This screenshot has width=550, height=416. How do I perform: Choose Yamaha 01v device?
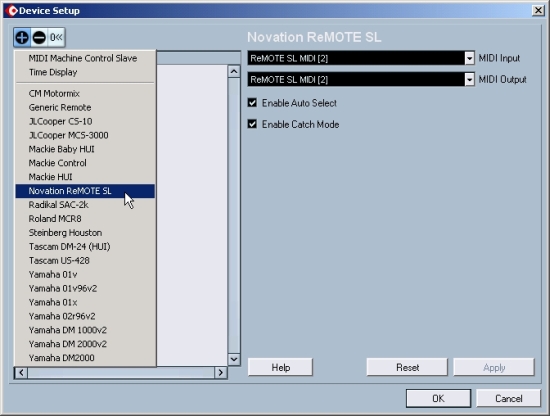point(85,275)
